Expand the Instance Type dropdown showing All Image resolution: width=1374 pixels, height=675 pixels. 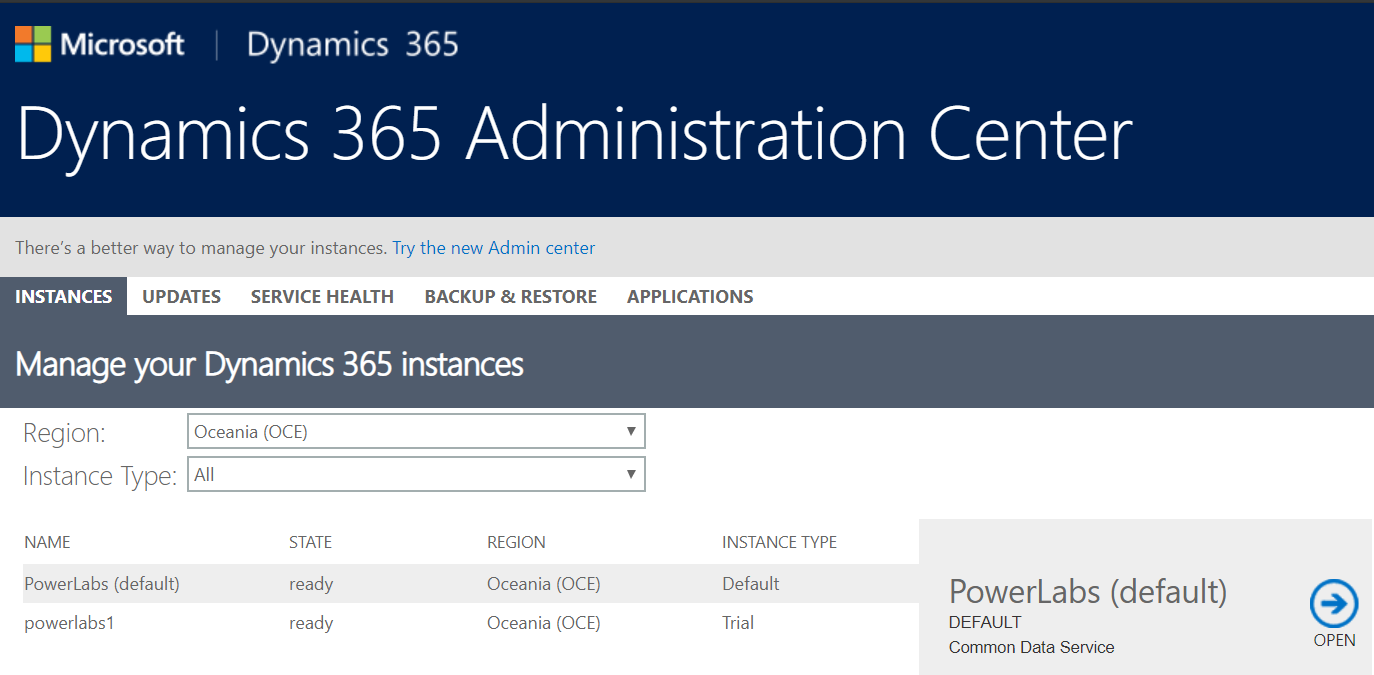pyautogui.click(x=416, y=475)
